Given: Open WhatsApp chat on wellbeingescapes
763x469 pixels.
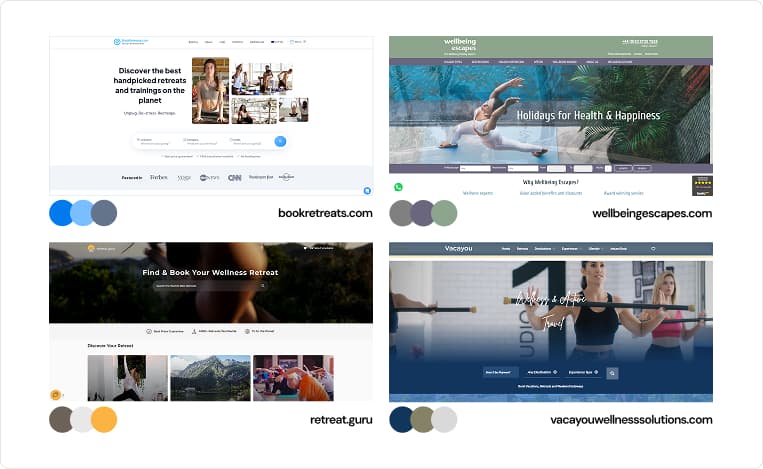Looking at the screenshot, I should point(399,187).
